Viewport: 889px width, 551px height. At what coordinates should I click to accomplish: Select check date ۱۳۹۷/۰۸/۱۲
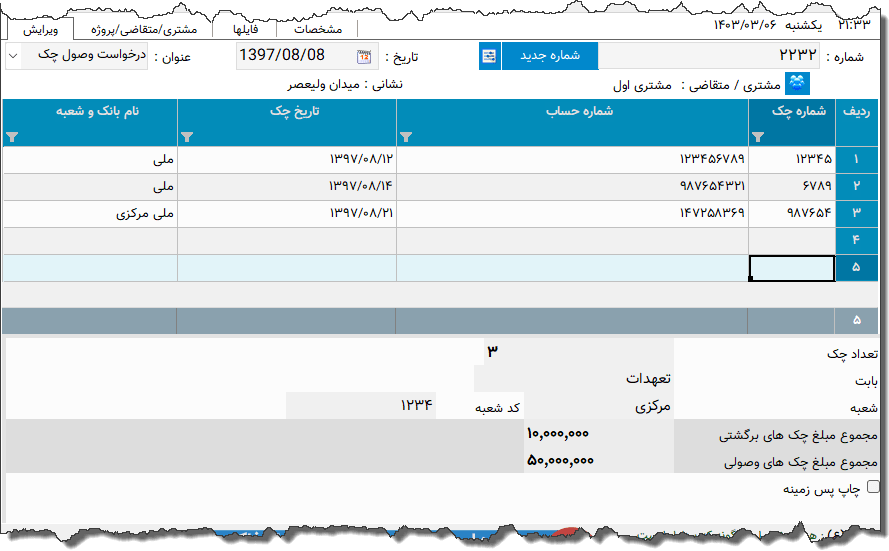point(287,160)
